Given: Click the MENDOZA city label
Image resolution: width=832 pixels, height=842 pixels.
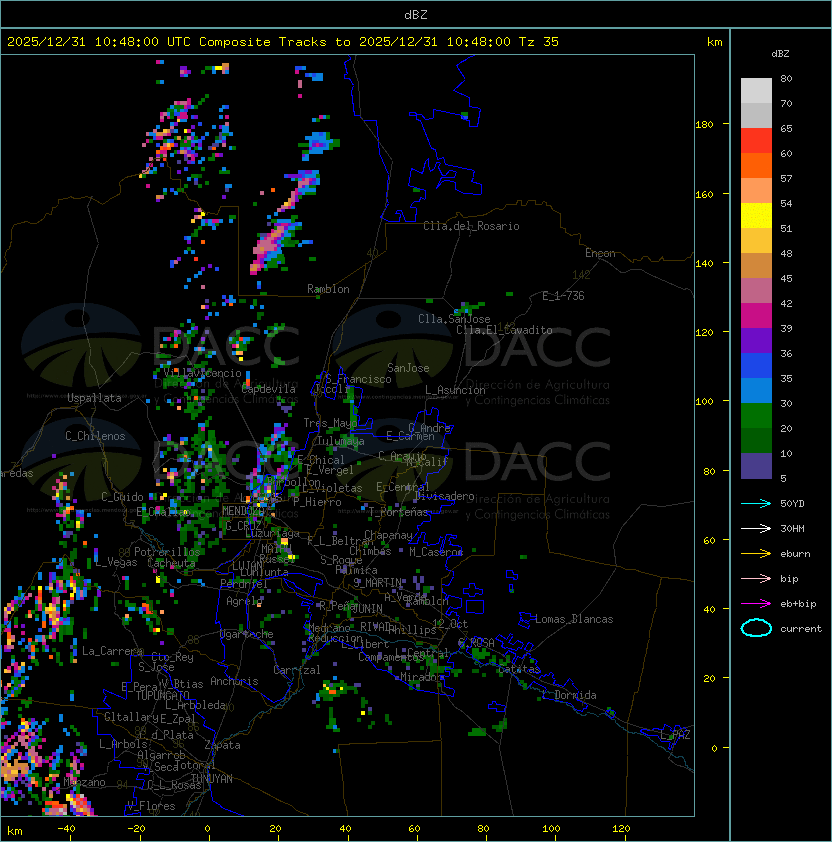Looking at the screenshot, I should point(243,510).
